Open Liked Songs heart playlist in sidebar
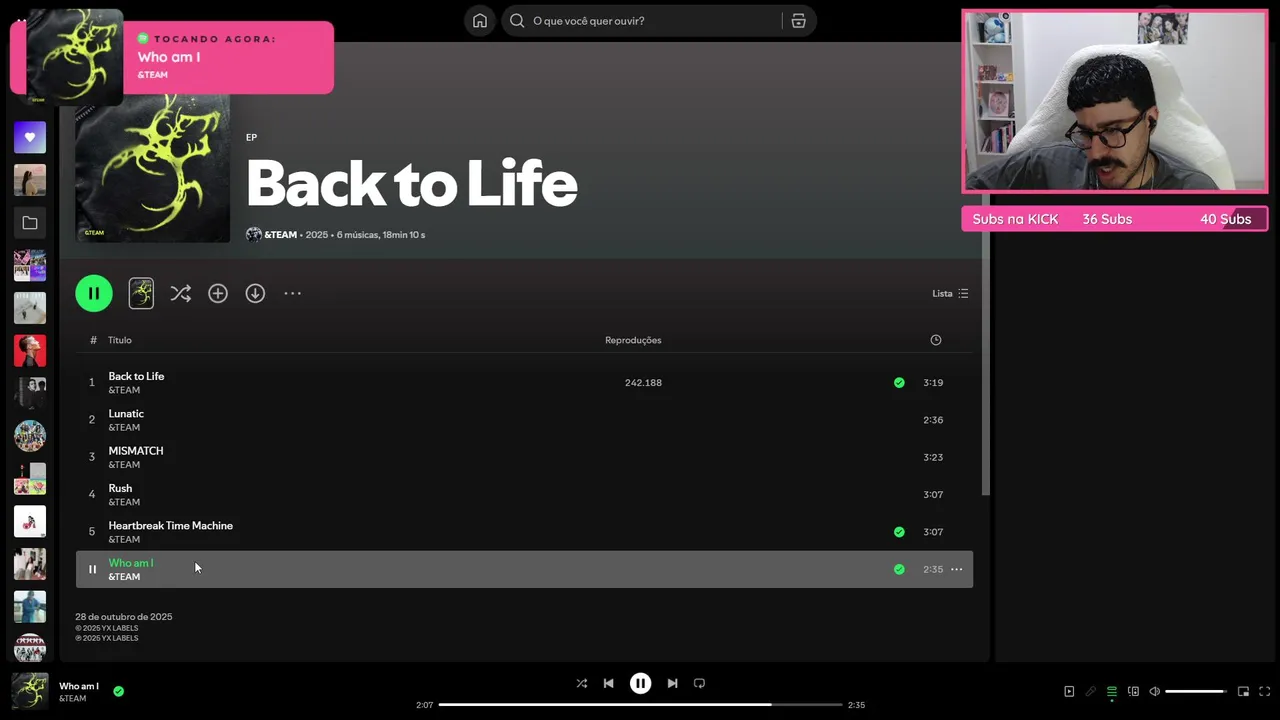Image resolution: width=1280 pixels, height=720 pixels. tap(30, 137)
